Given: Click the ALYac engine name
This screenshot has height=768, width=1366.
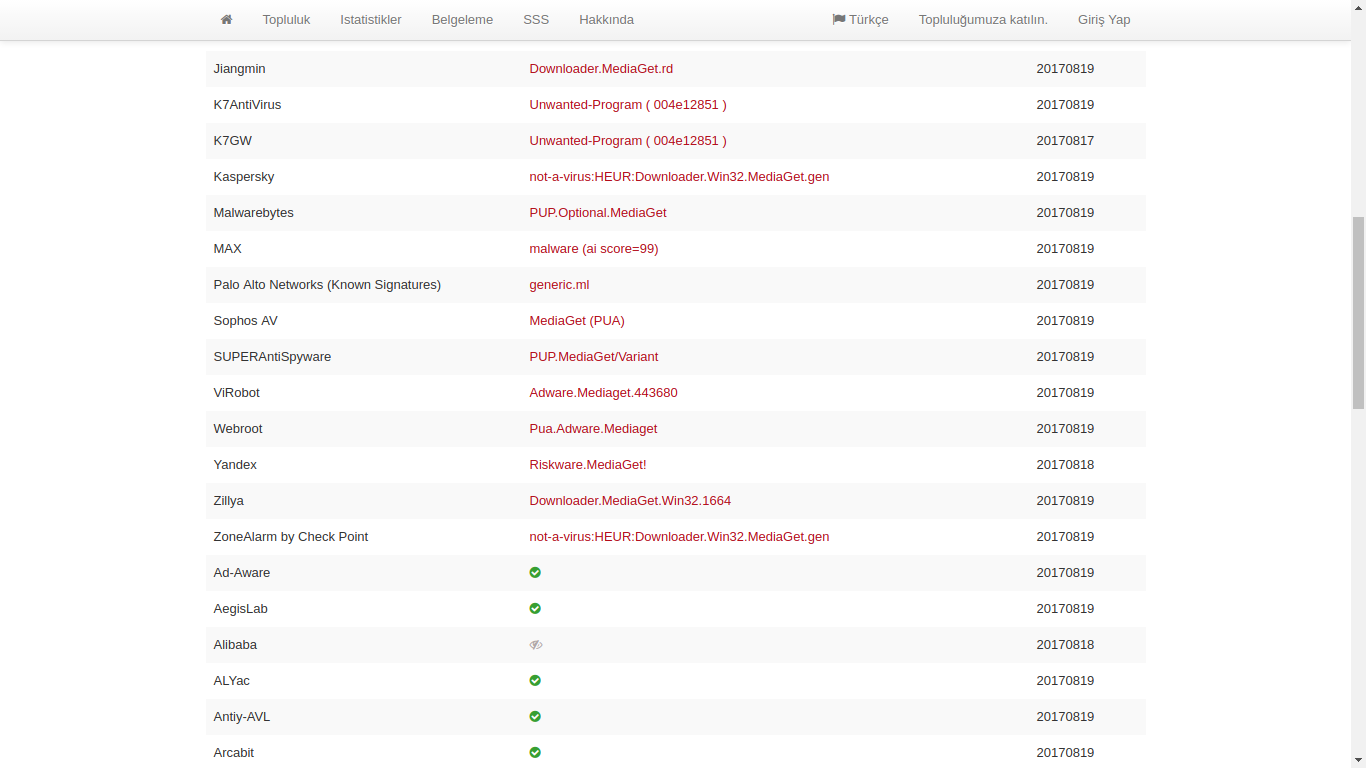Looking at the screenshot, I should pyautogui.click(x=232, y=681).
